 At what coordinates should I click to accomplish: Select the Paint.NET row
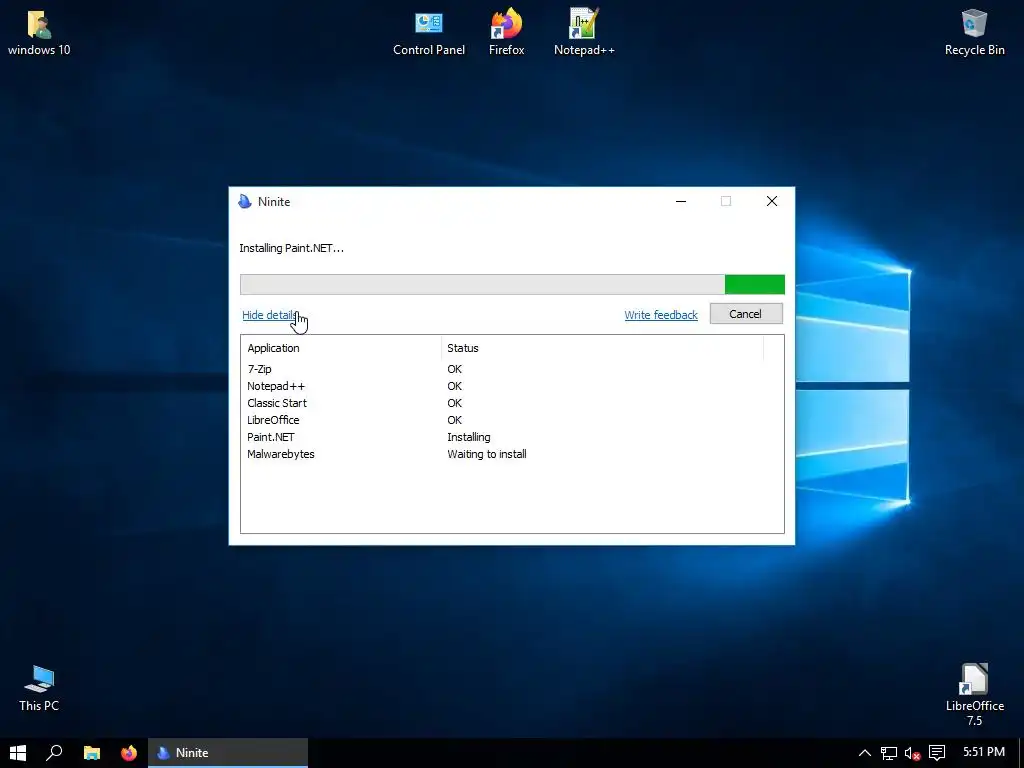tap(512, 437)
